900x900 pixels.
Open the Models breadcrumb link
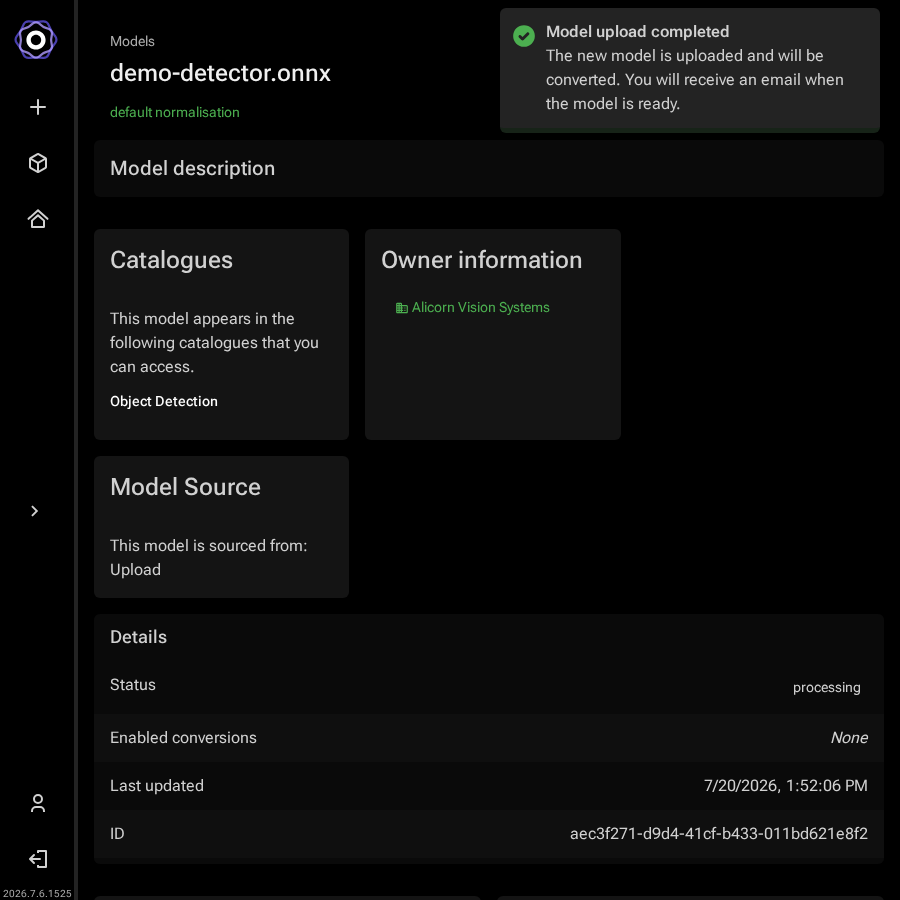click(x=132, y=41)
